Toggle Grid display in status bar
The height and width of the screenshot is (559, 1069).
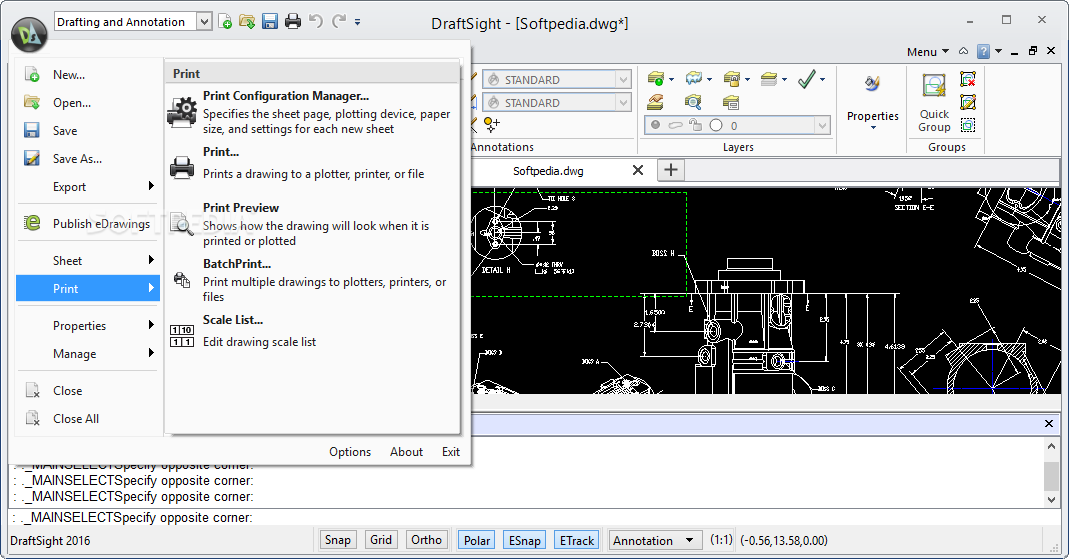[x=381, y=540]
